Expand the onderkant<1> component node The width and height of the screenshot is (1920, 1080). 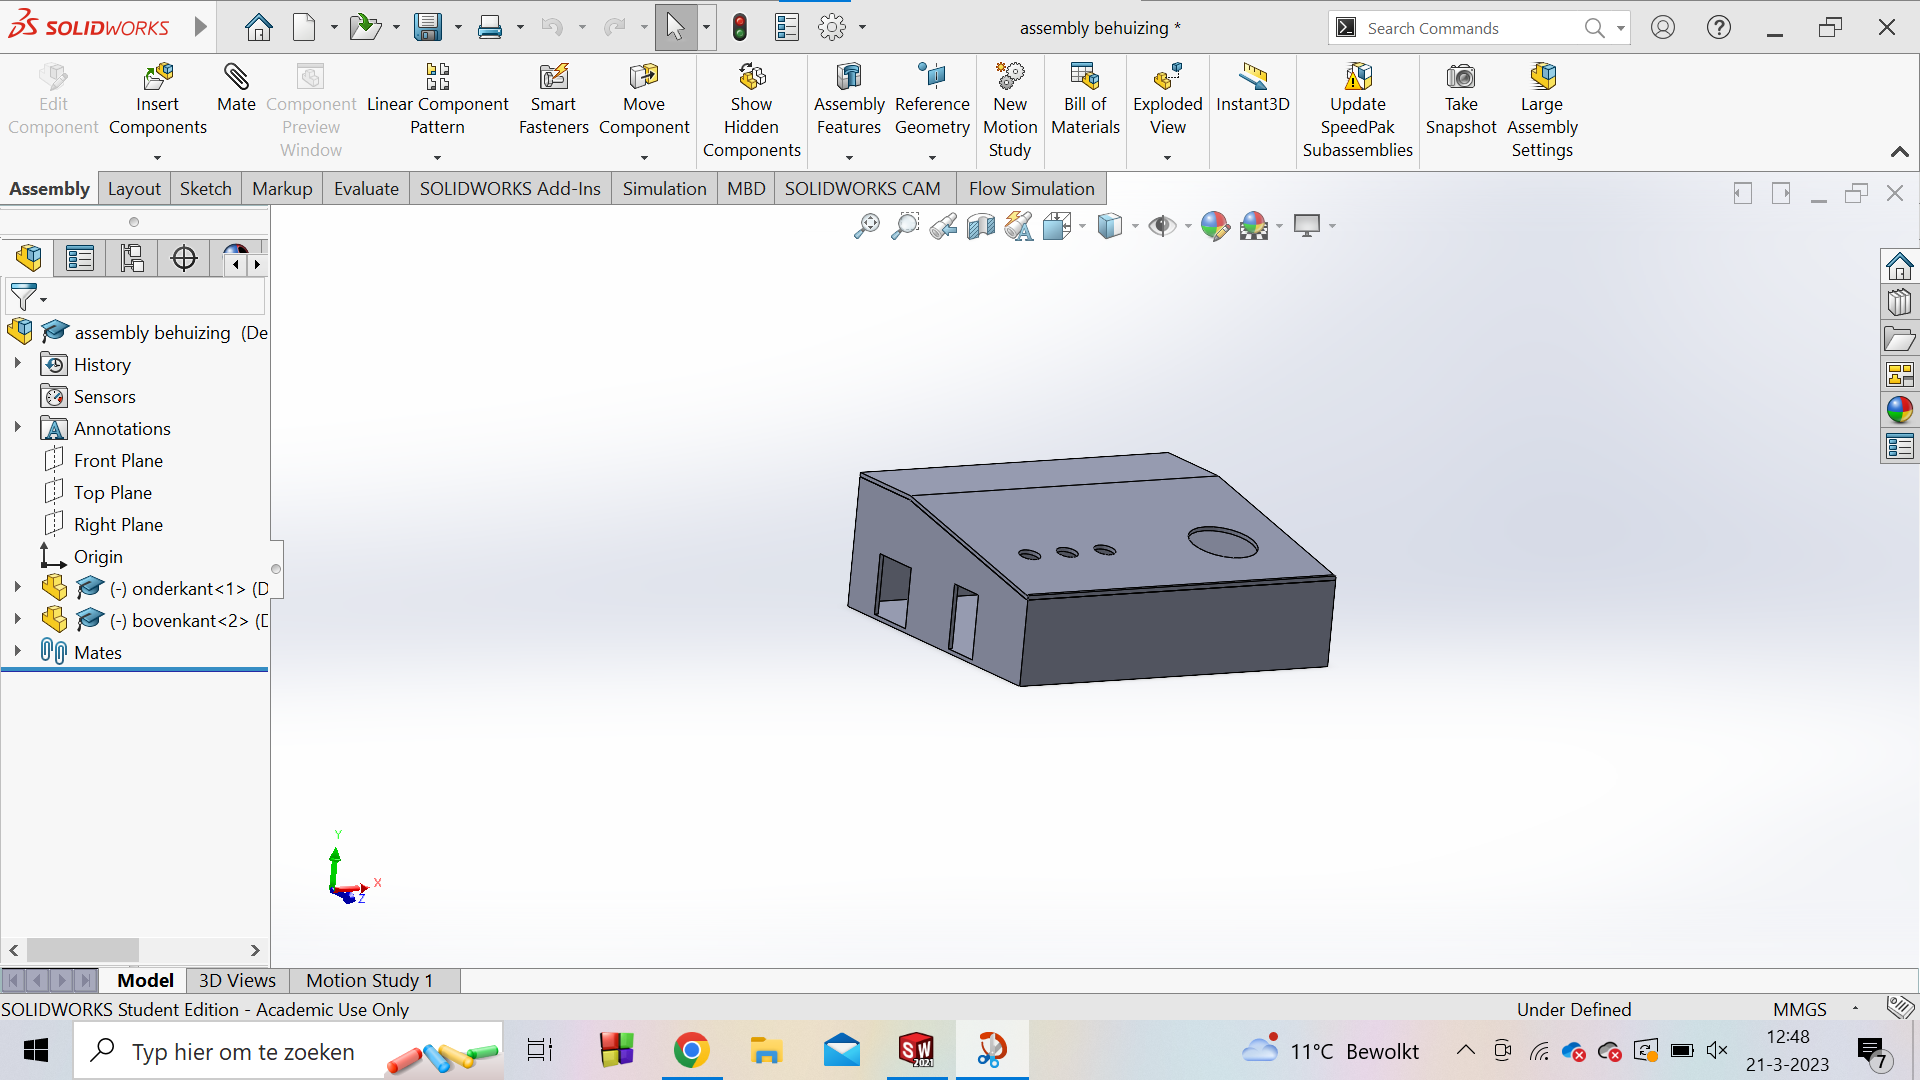point(17,588)
